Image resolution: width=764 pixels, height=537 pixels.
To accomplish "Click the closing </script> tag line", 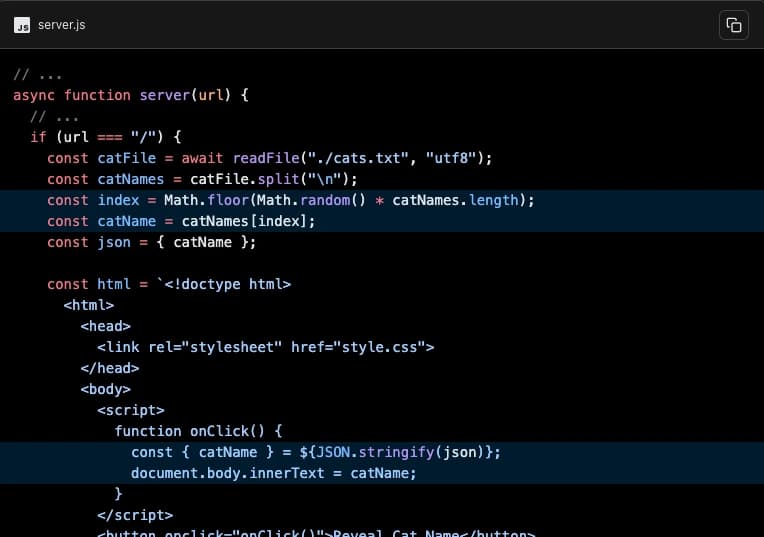I will [x=135, y=515].
